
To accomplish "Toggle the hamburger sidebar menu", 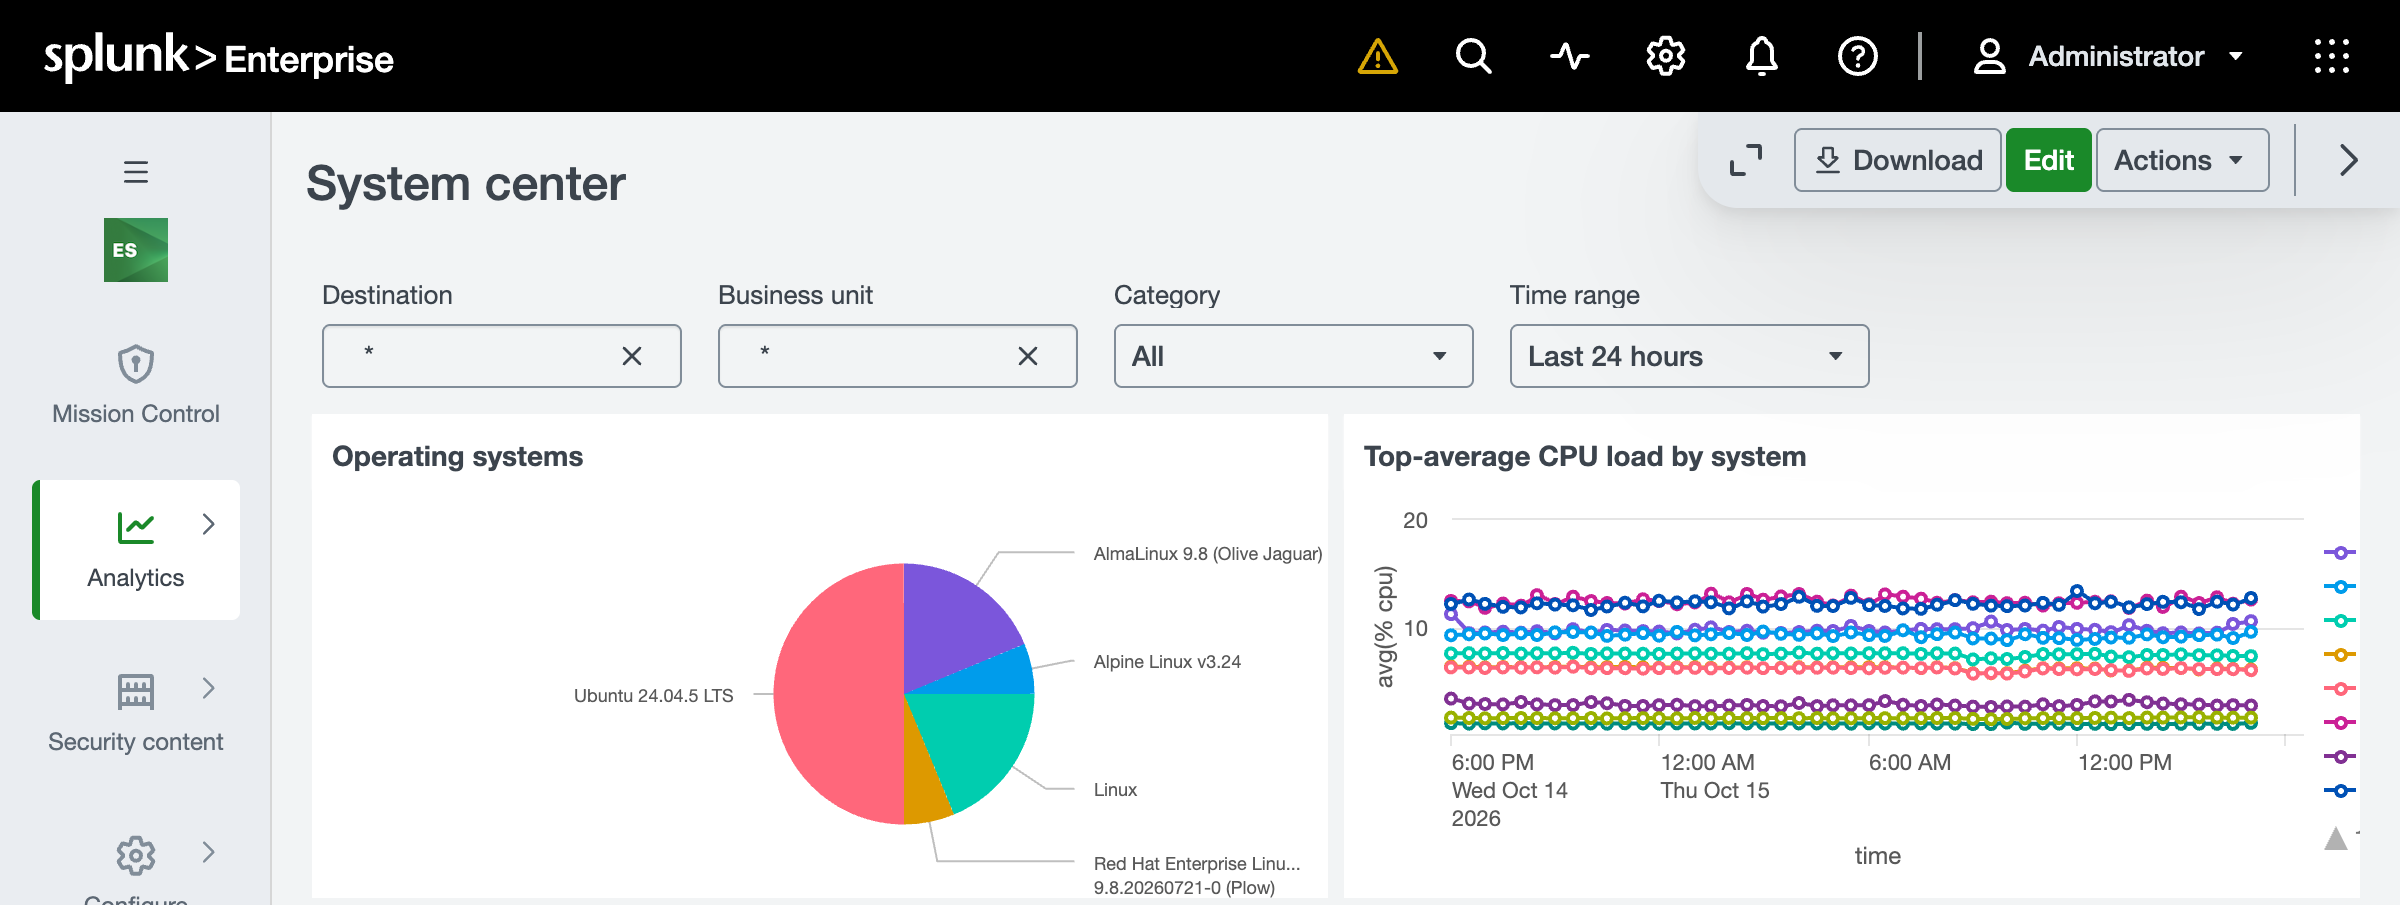I will tap(136, 172).
